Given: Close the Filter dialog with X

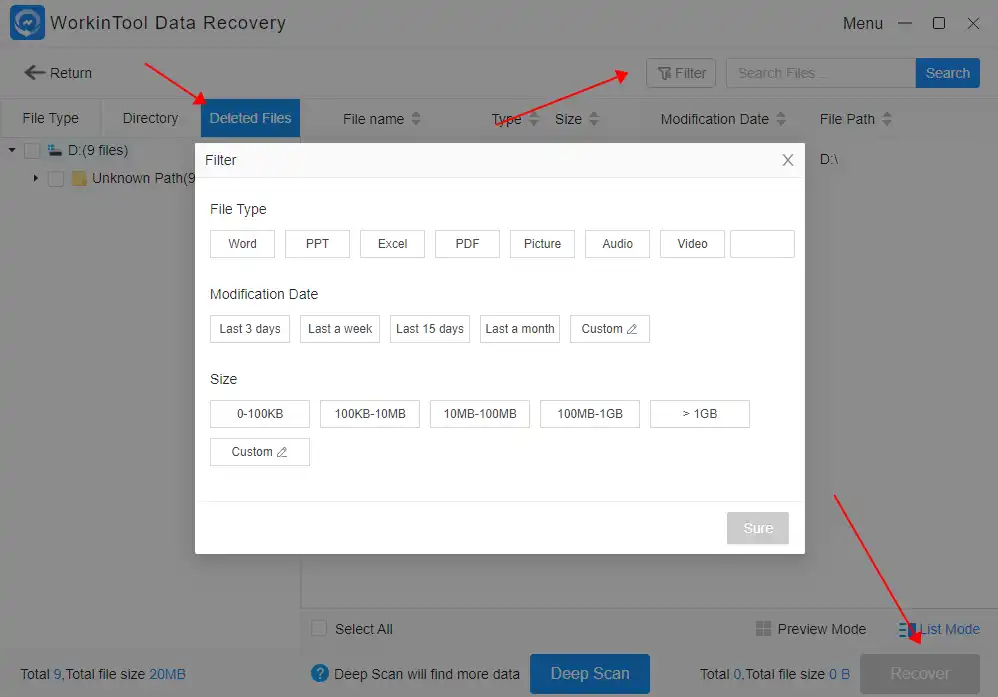Looking at the screenshot, I should click(x=787, y=160).
